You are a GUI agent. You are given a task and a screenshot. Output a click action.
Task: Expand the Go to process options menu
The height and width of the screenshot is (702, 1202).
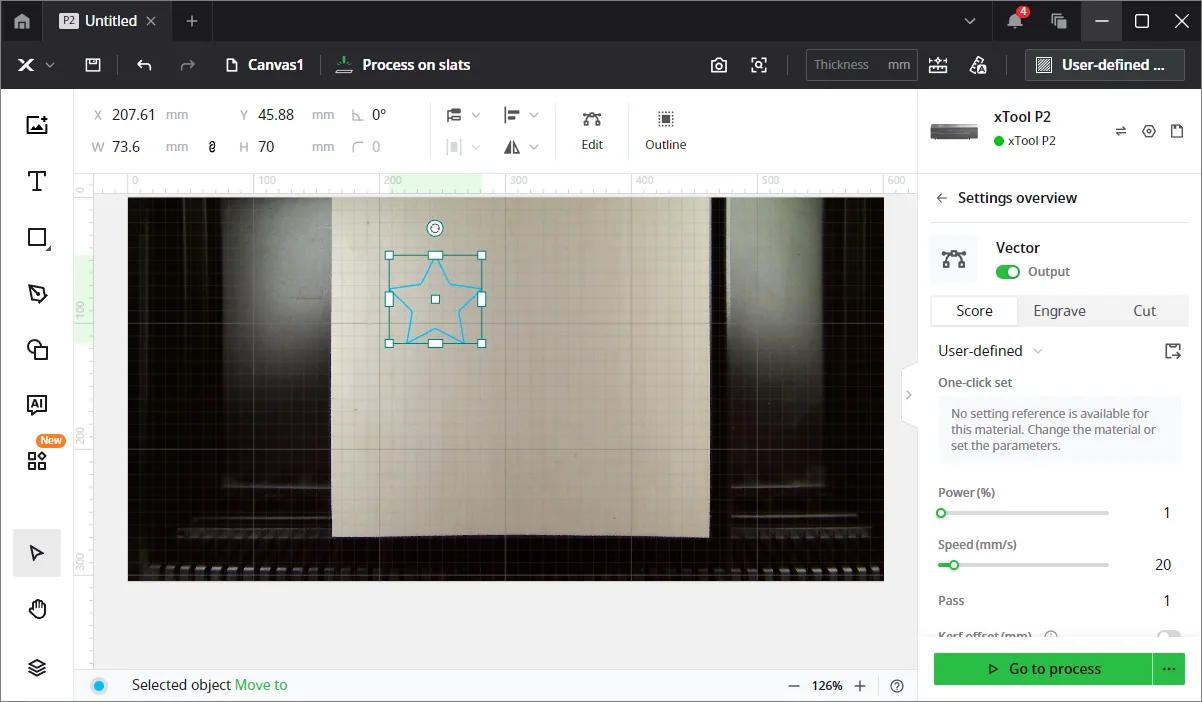(1168, 669)
